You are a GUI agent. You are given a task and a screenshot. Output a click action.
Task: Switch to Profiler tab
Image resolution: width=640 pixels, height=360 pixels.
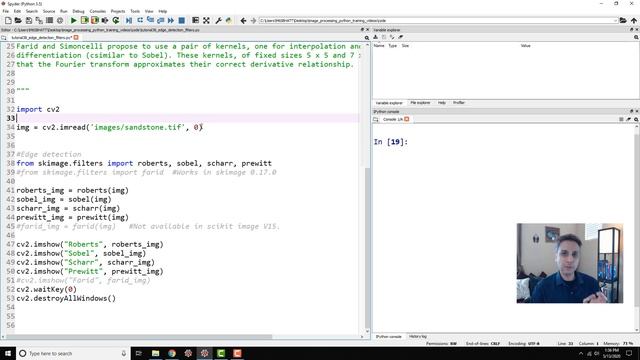pyautogui.click(x=459, y=103)
